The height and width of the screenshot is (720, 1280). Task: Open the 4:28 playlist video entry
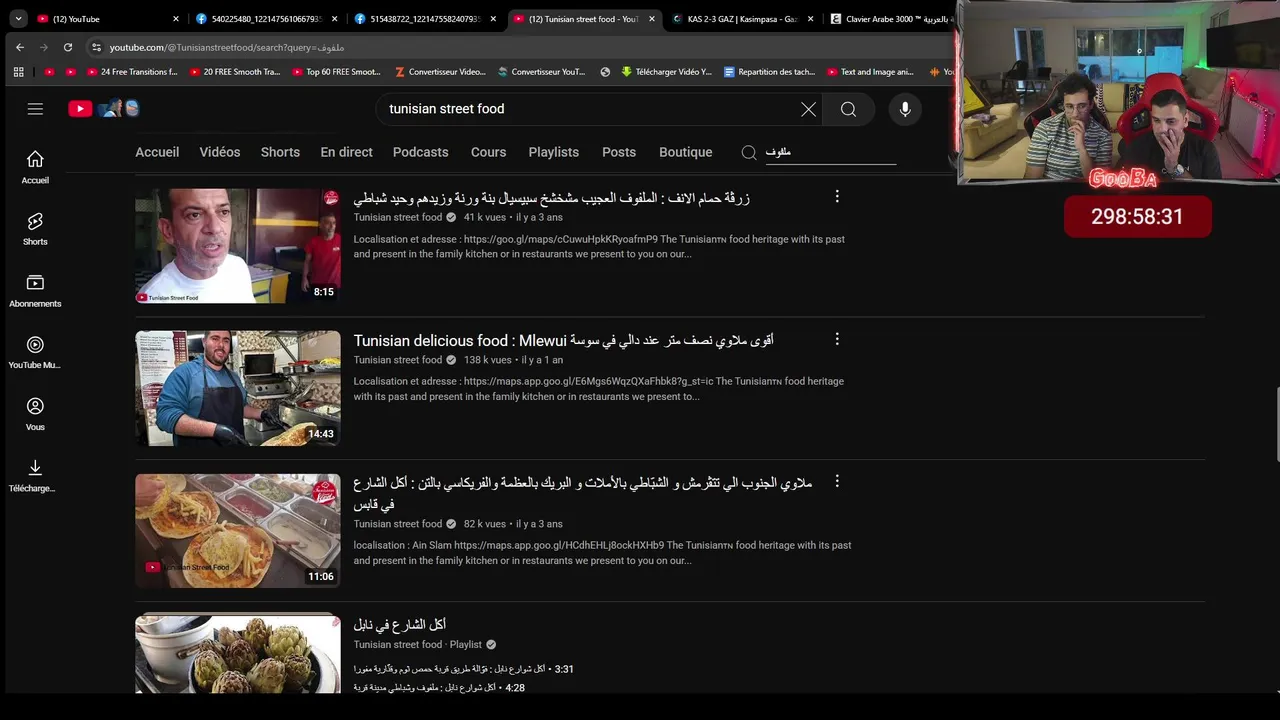click(x=439, y=688)
